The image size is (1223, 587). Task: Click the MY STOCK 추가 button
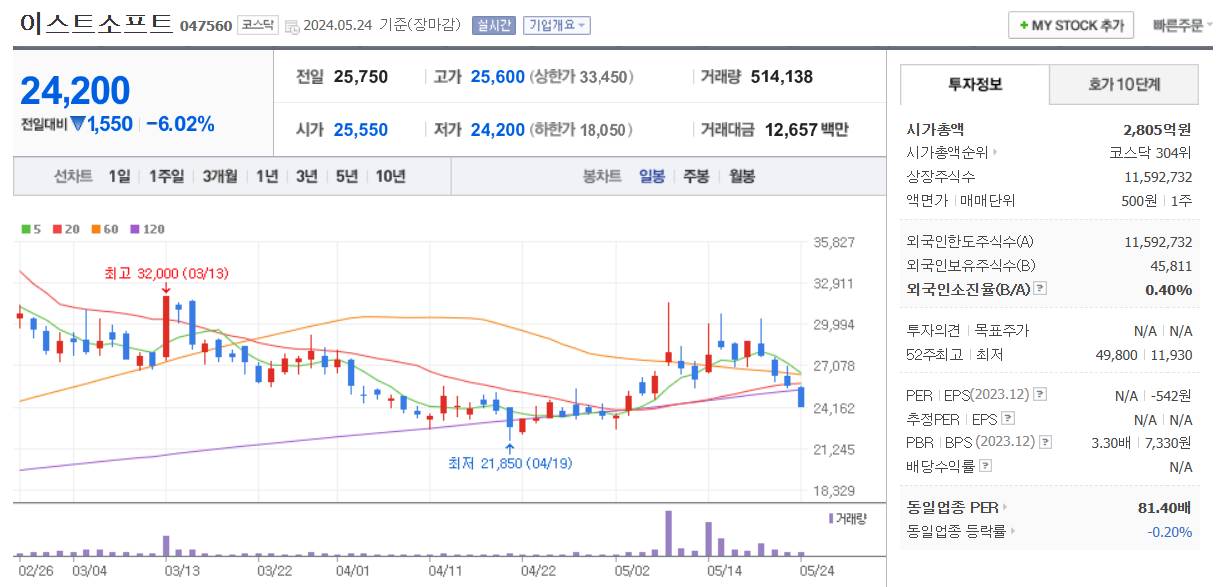coord(1069,26)
